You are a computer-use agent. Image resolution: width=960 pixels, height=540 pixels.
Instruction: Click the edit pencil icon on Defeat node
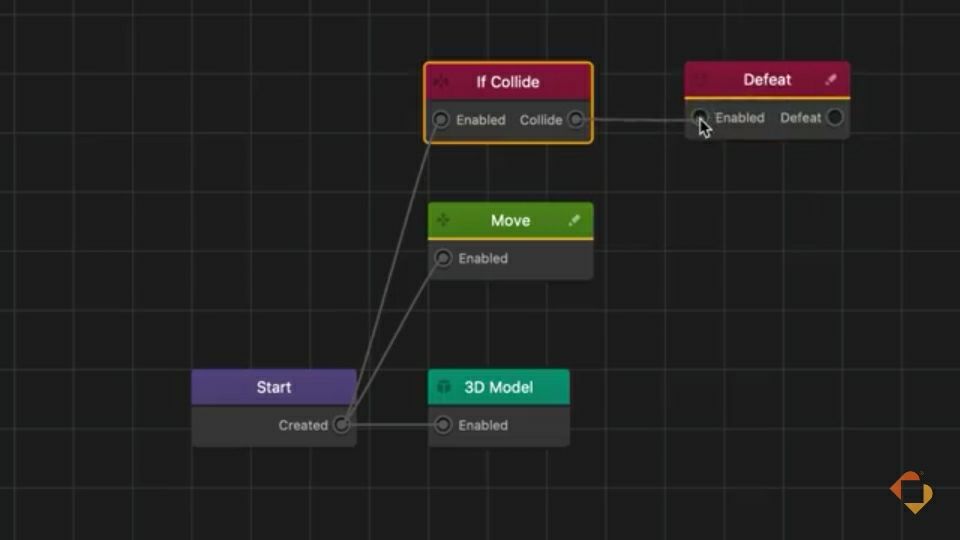(831, 80)
